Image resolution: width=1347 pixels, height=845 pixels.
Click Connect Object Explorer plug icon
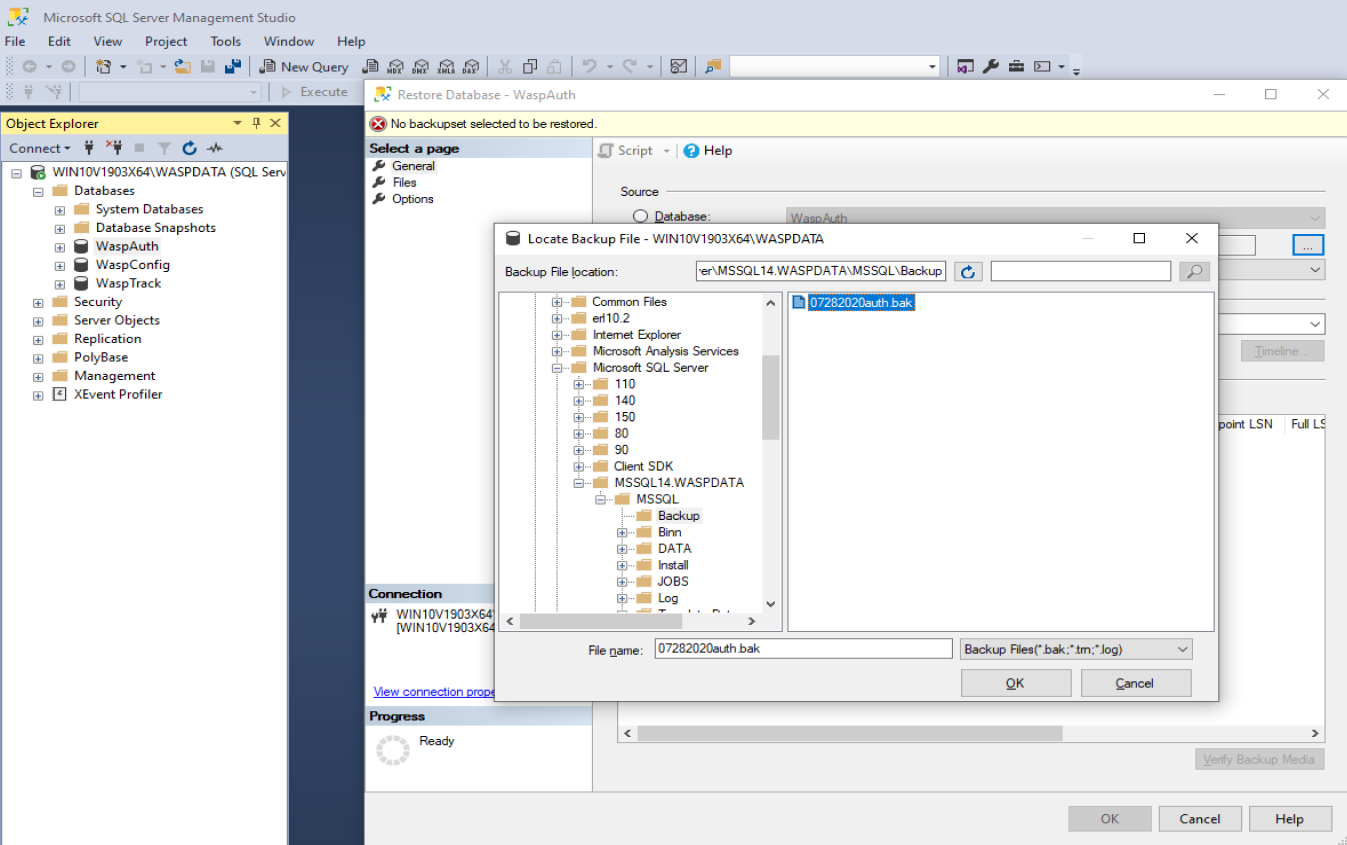point(89,148)
